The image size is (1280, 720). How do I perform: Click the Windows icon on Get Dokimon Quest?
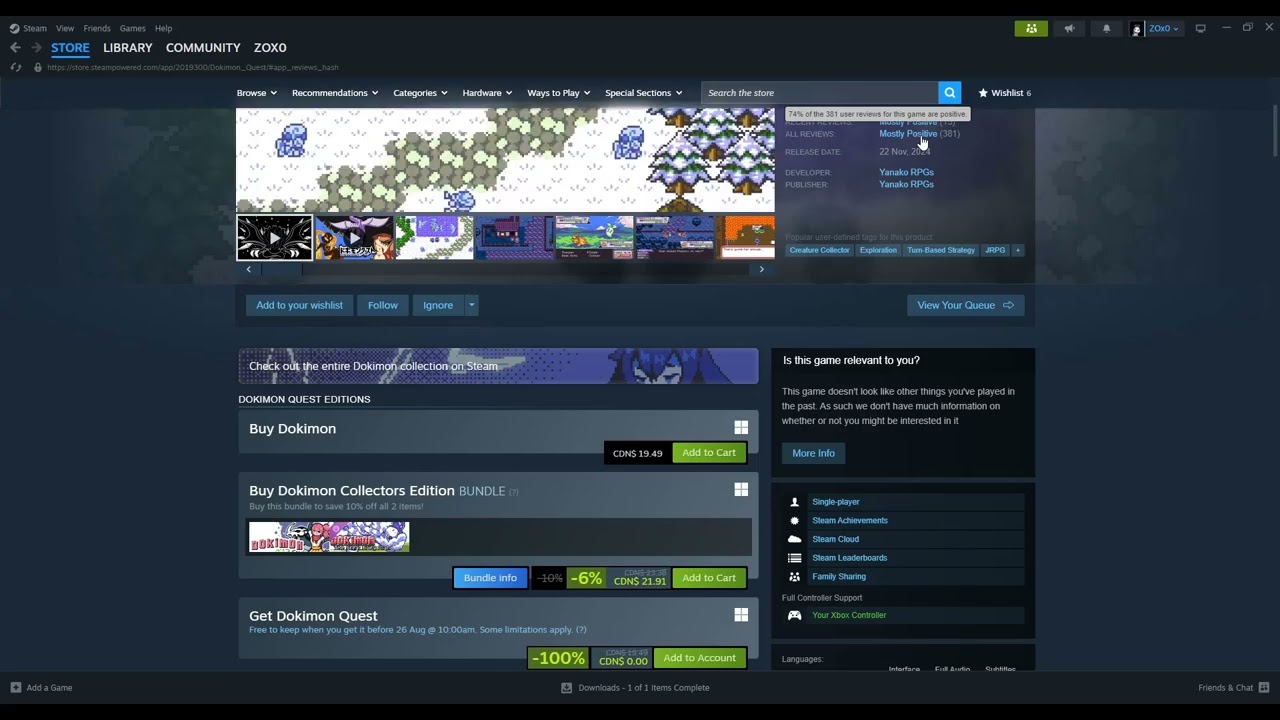point(741,615)
